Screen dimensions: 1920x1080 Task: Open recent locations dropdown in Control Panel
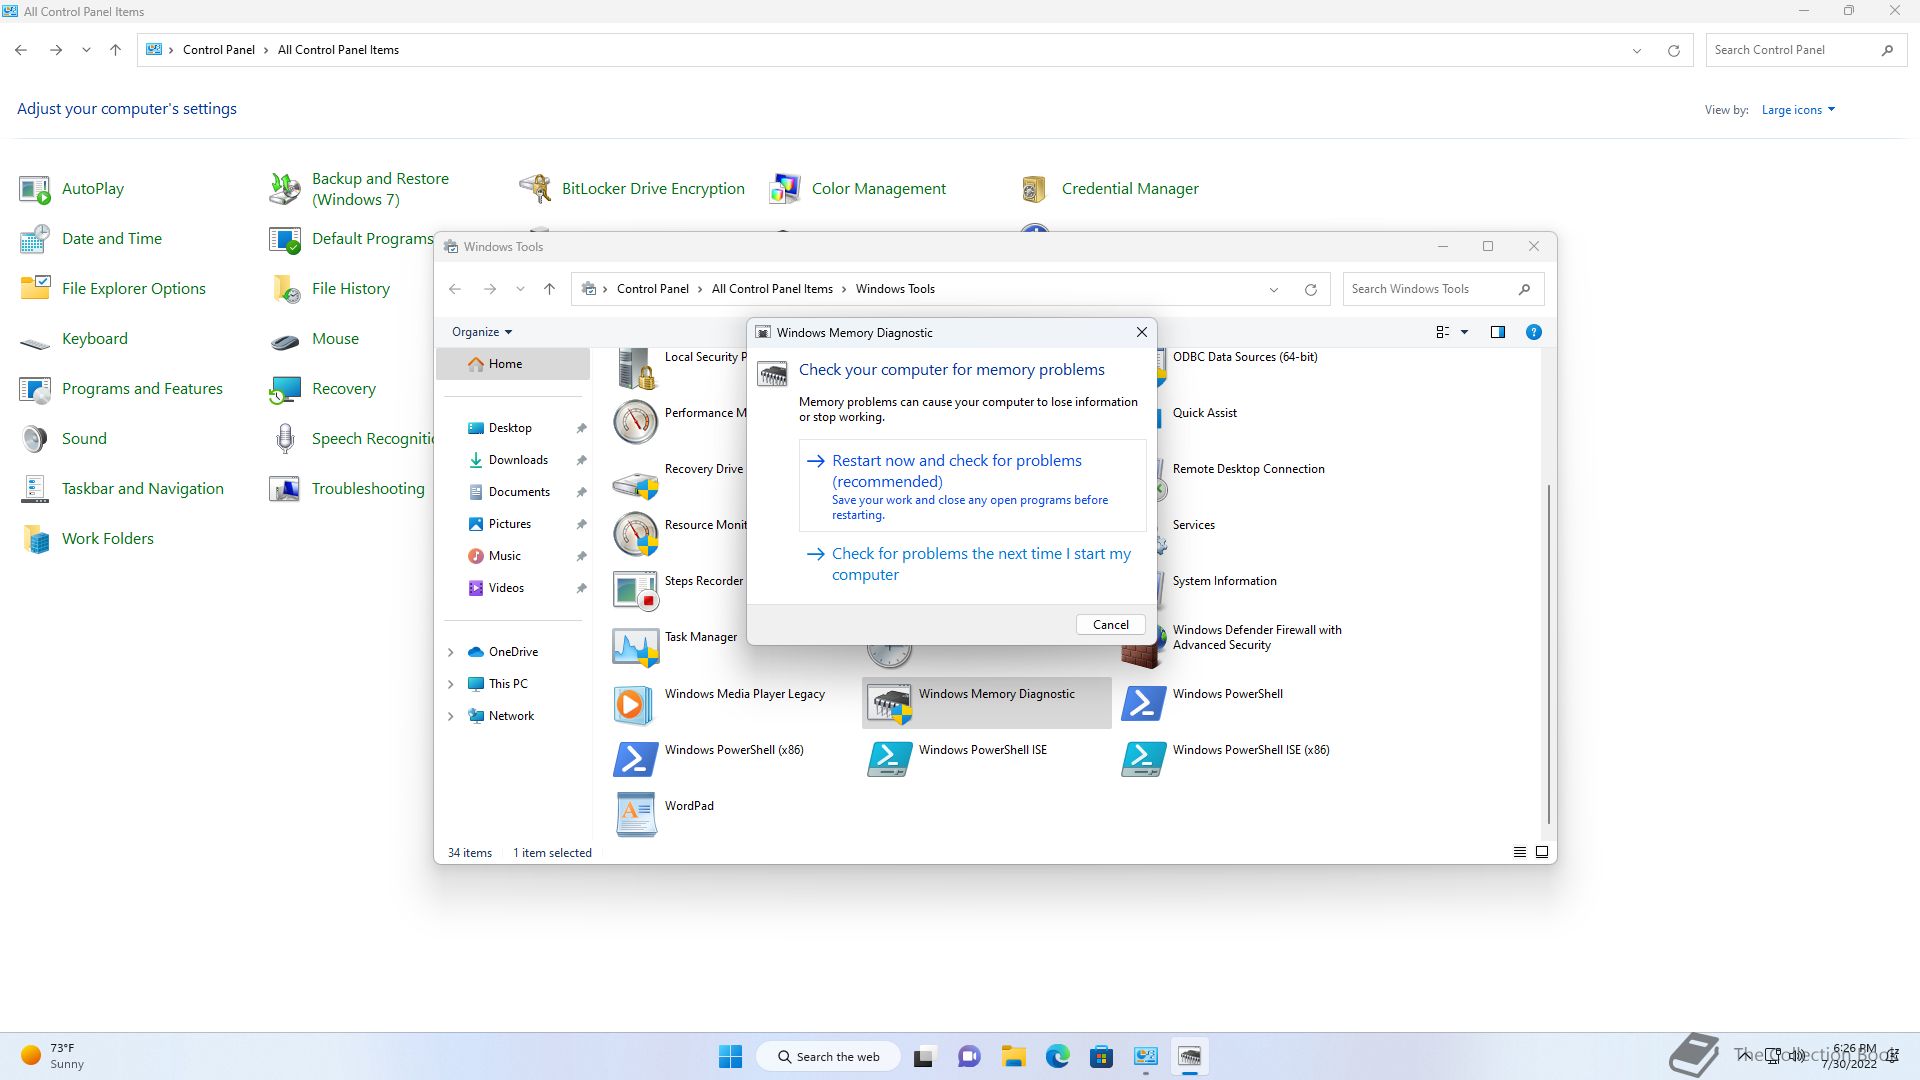point(86,50)
